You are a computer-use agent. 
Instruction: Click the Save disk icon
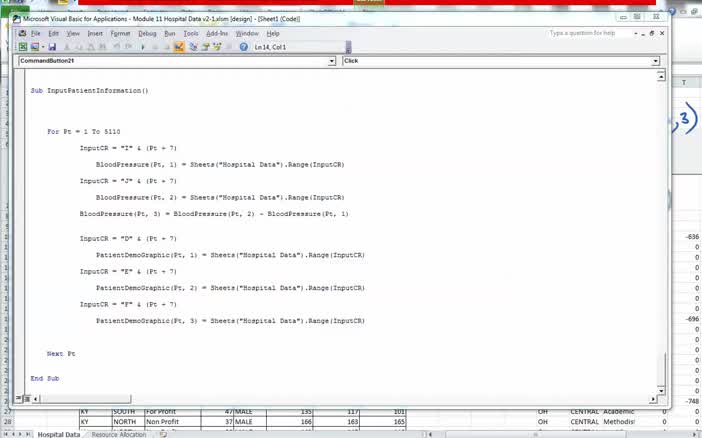pyautogui.click(x=52, y=47)
